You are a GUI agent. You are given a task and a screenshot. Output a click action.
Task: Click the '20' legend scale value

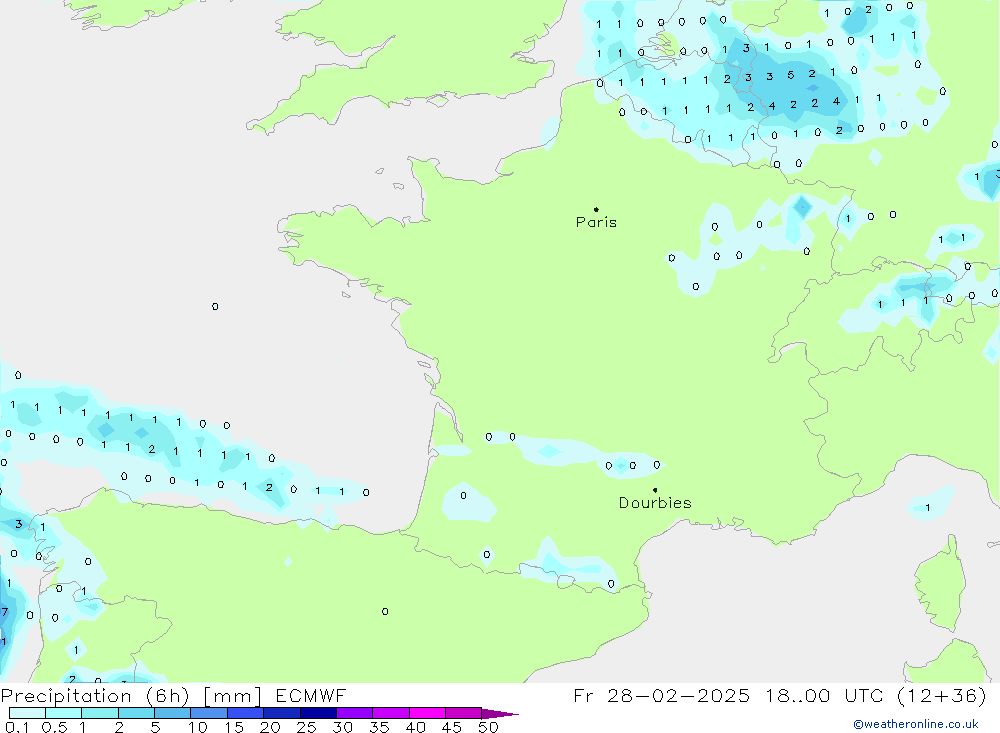[270, 727]
